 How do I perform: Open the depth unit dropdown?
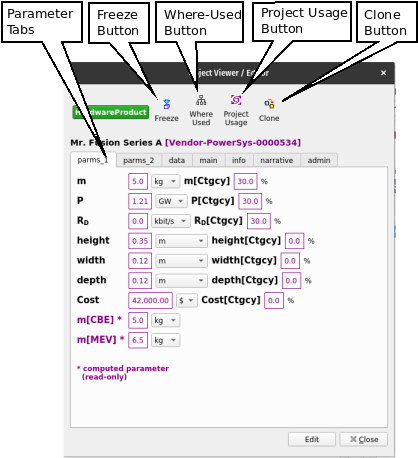pyautogui.click(x=181, y=280)
